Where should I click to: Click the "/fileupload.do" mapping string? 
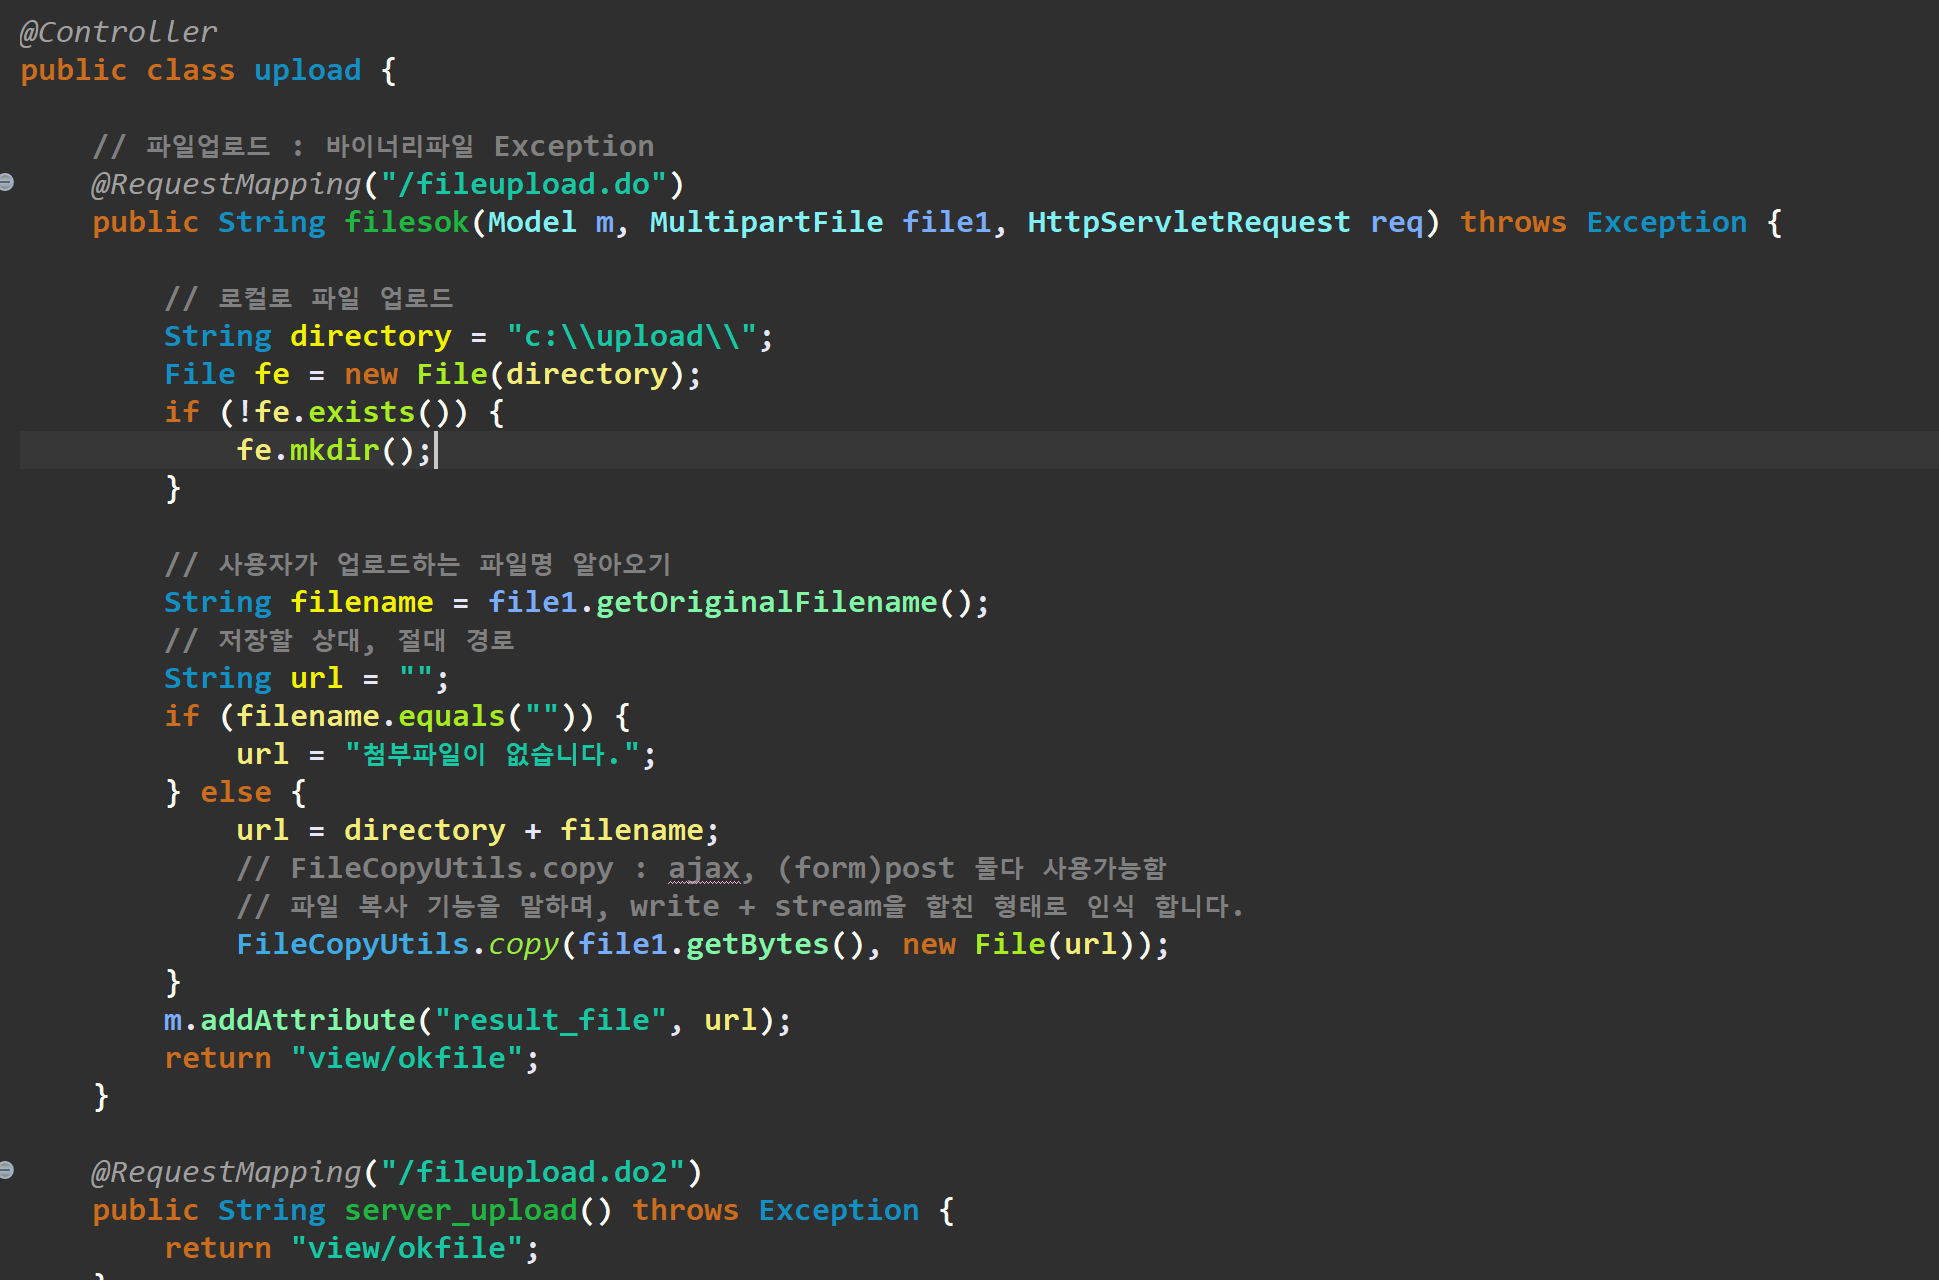(523, 184)
